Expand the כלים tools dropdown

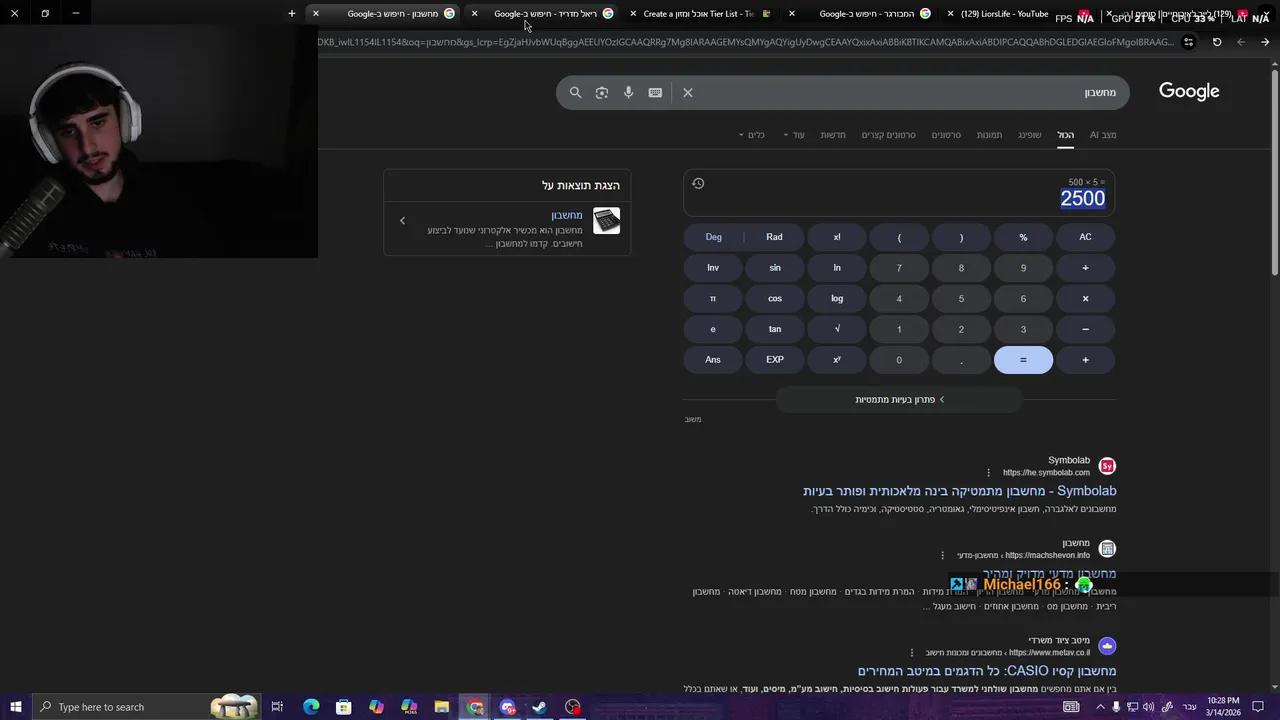pyautogui.click(x=751, y=135)
